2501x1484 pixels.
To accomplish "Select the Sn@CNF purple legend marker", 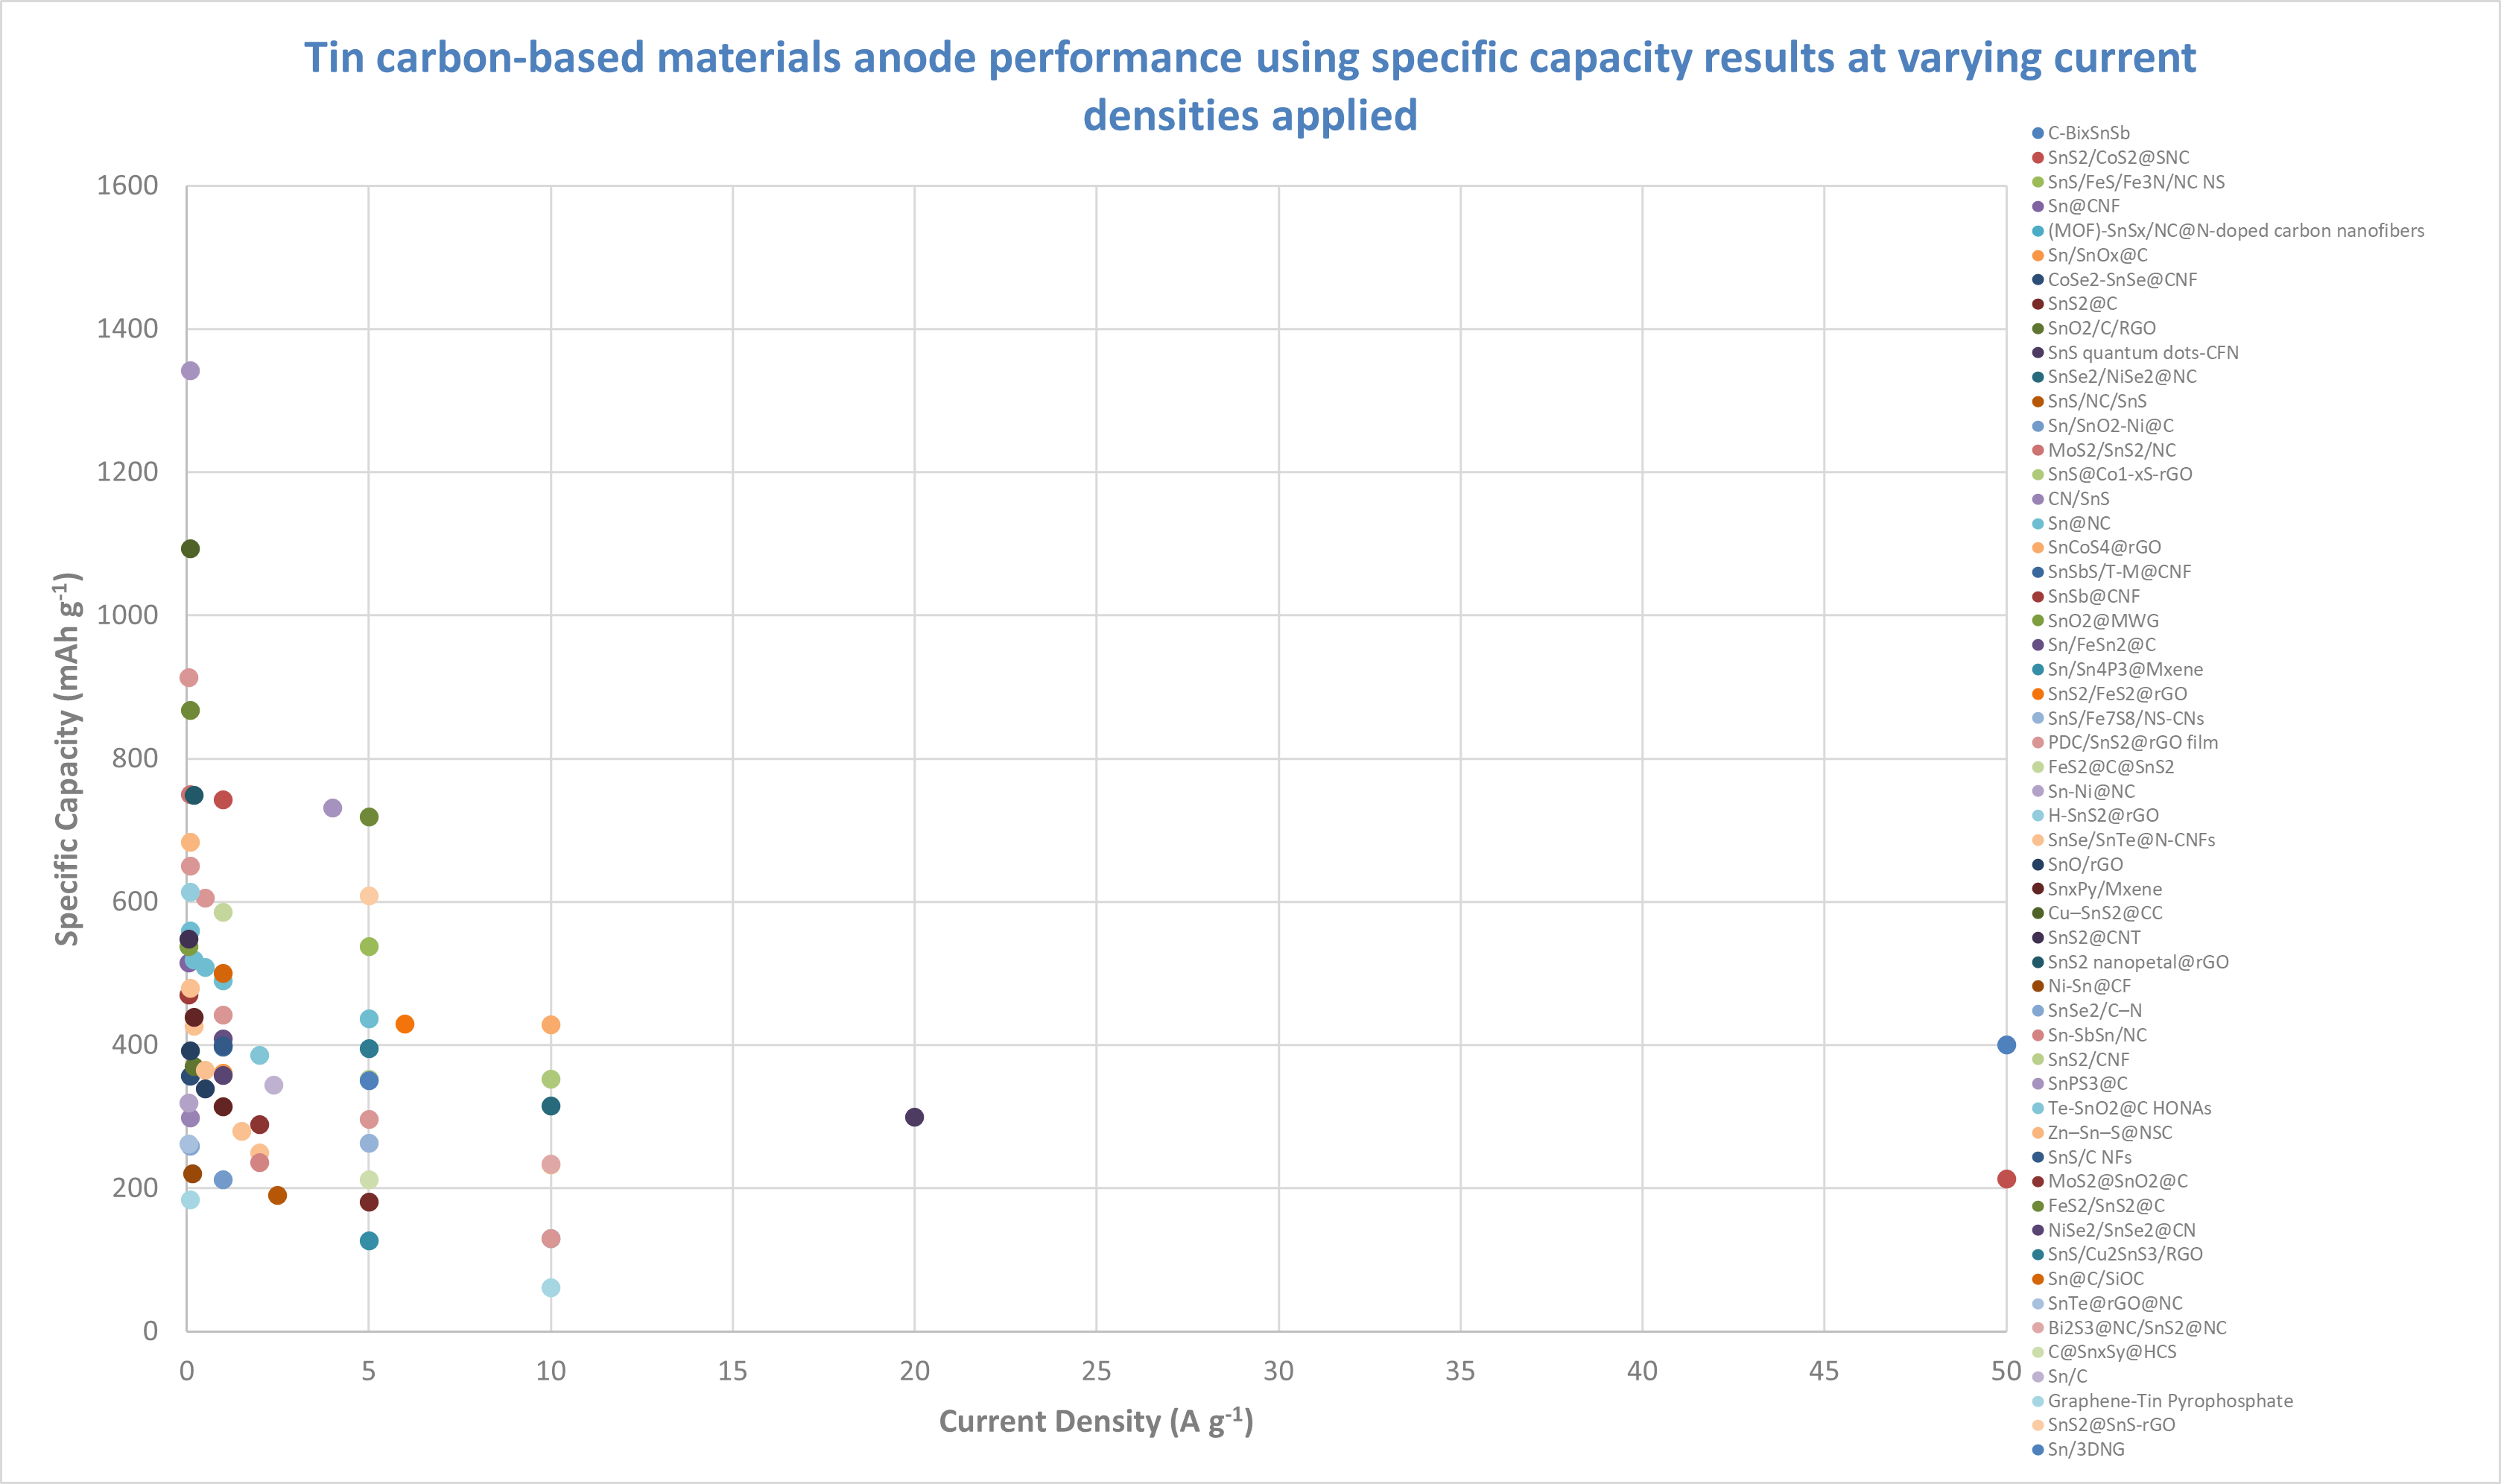I will [2038, 206].
